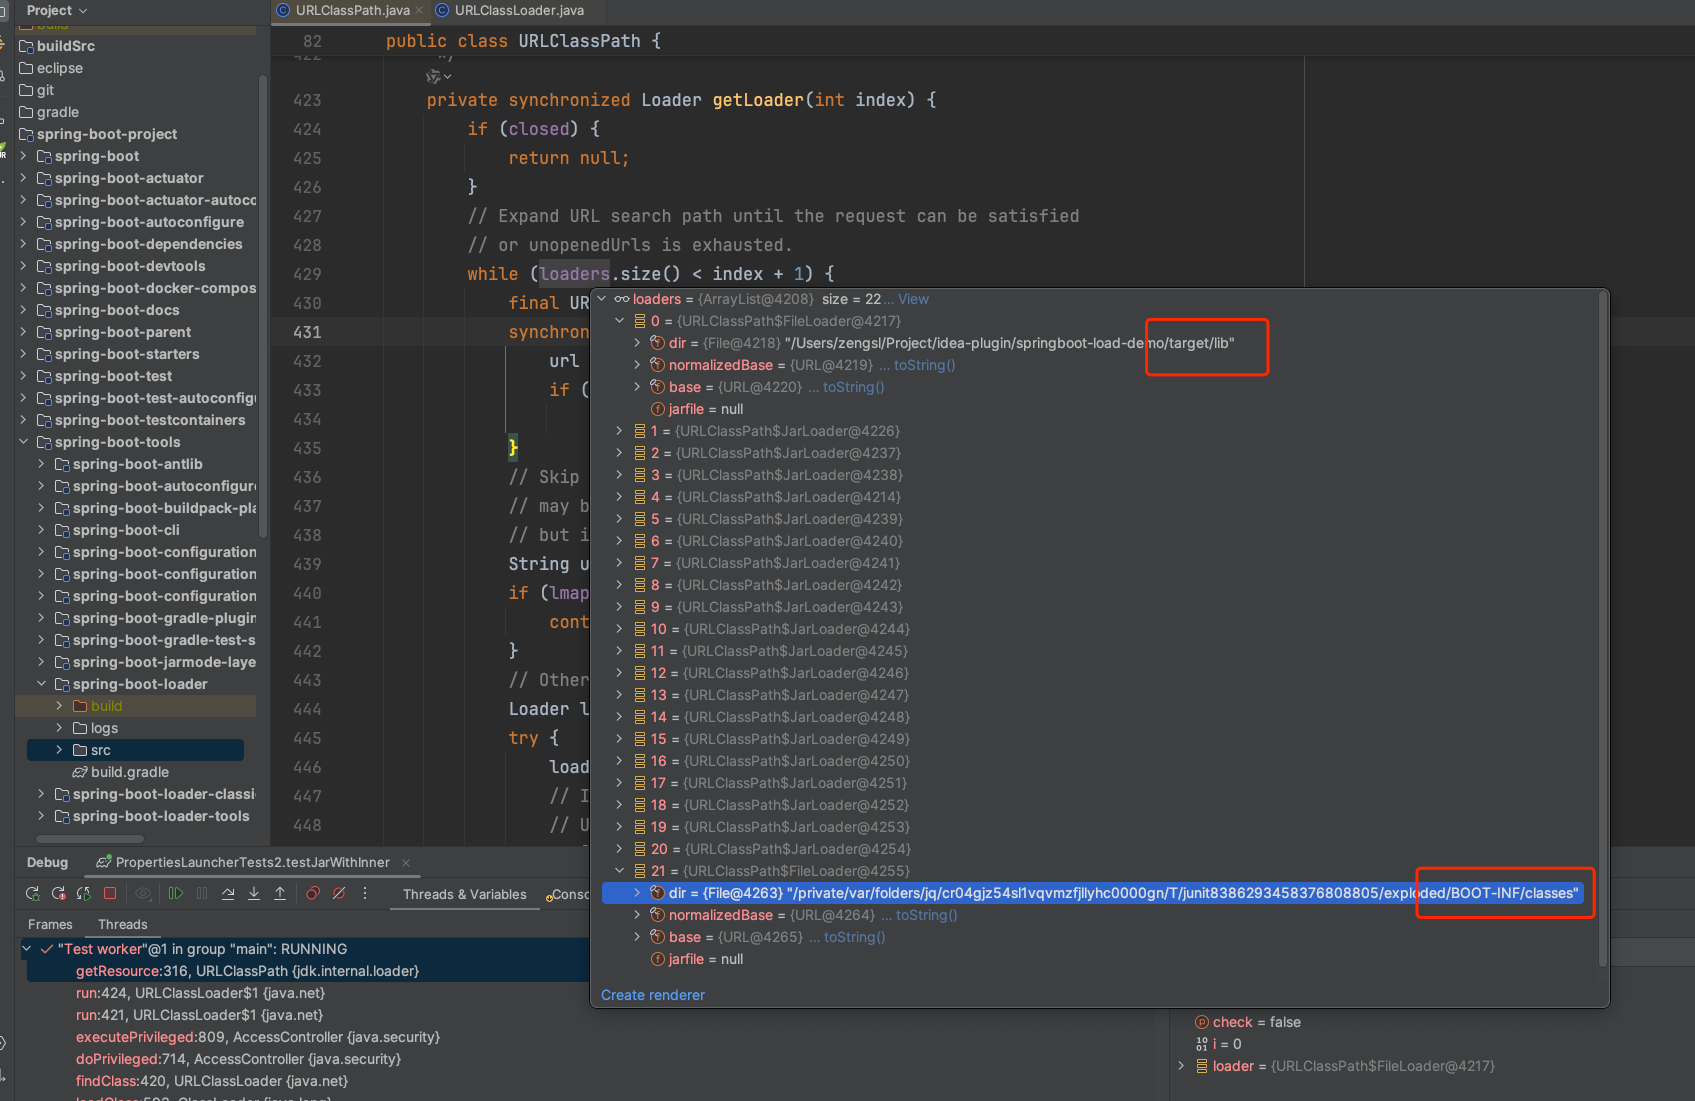Toggle auto-test rerun in the debug toolbar
This screenshot has width=1695, height=1101.
pyautogui.click(x=84, y=894)
